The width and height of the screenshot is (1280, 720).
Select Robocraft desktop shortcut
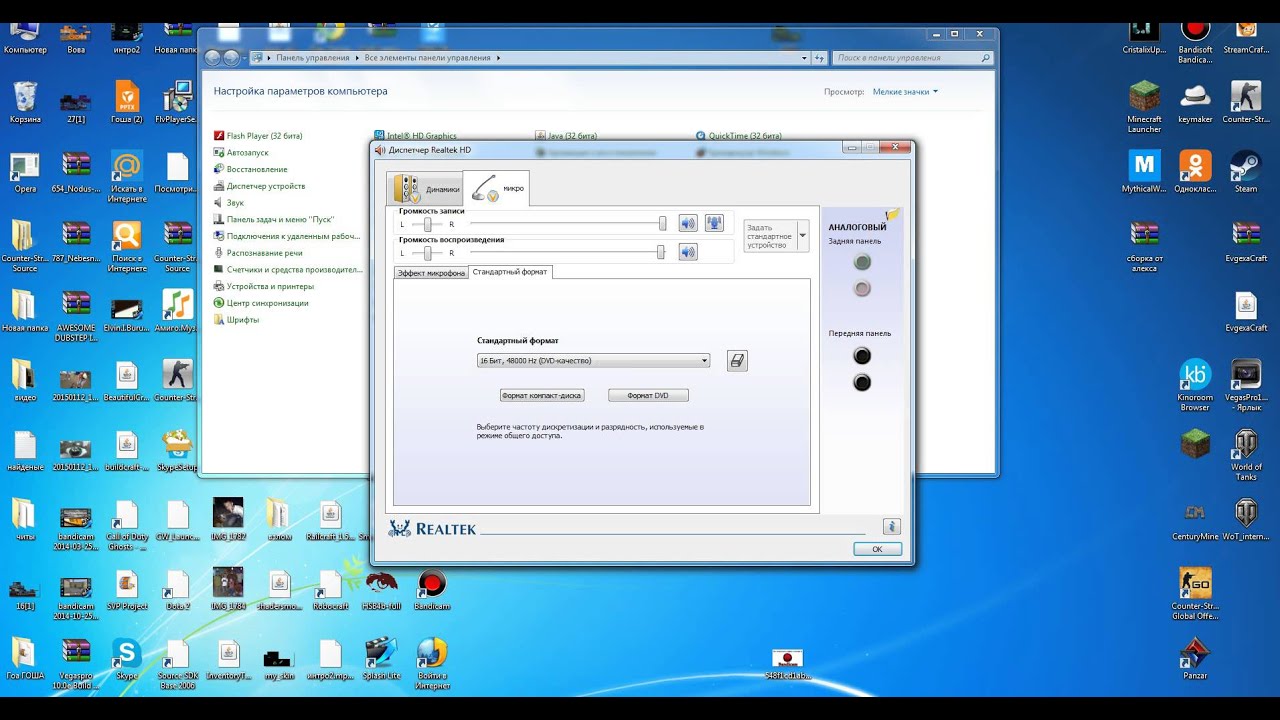330,590
